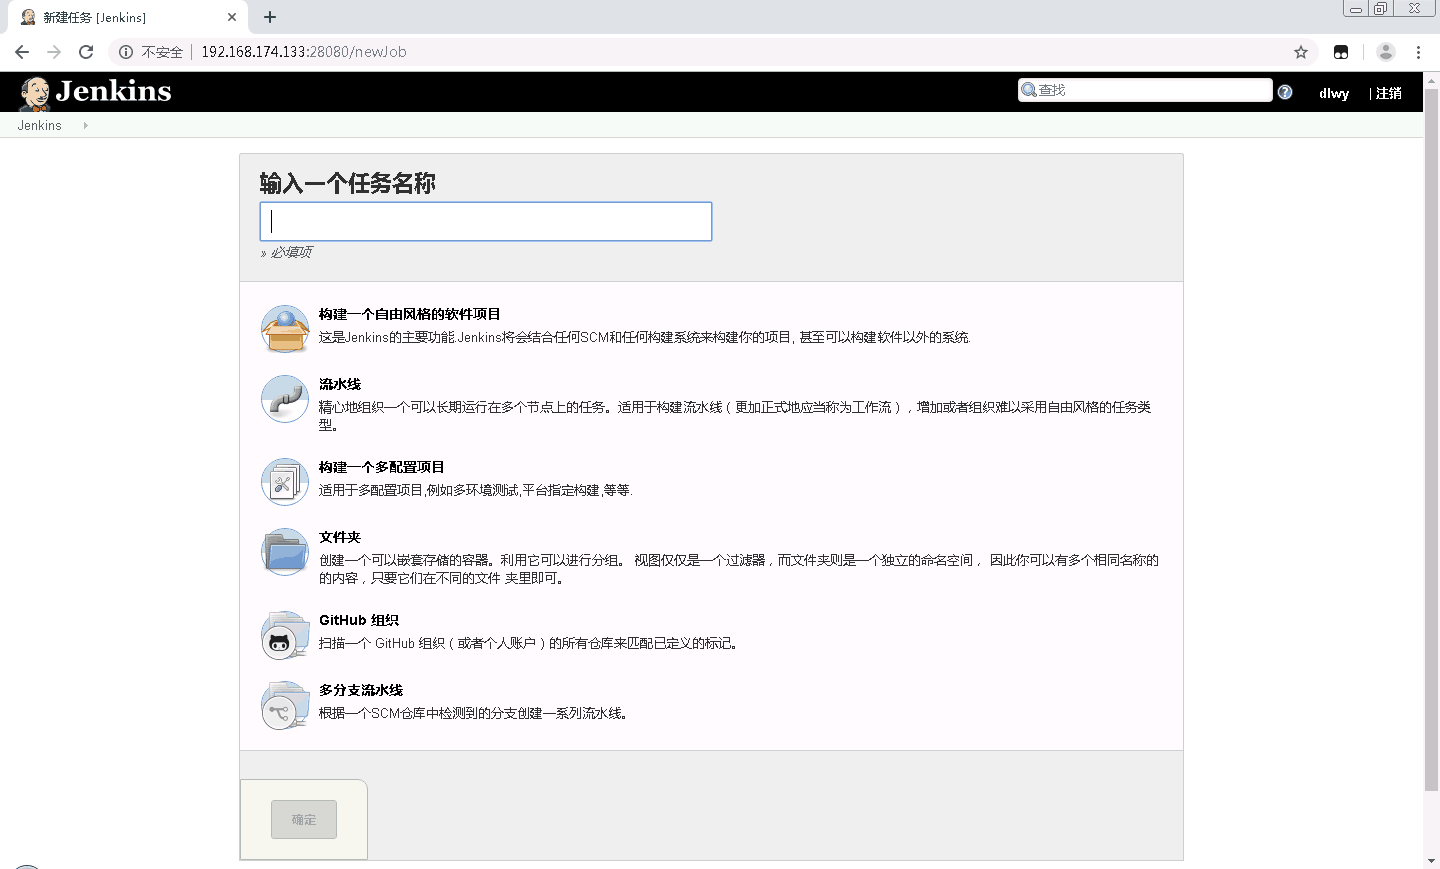Click the 确定 confirm button
The height and width of the screenshot is (869, 1440).
(304, 820)
